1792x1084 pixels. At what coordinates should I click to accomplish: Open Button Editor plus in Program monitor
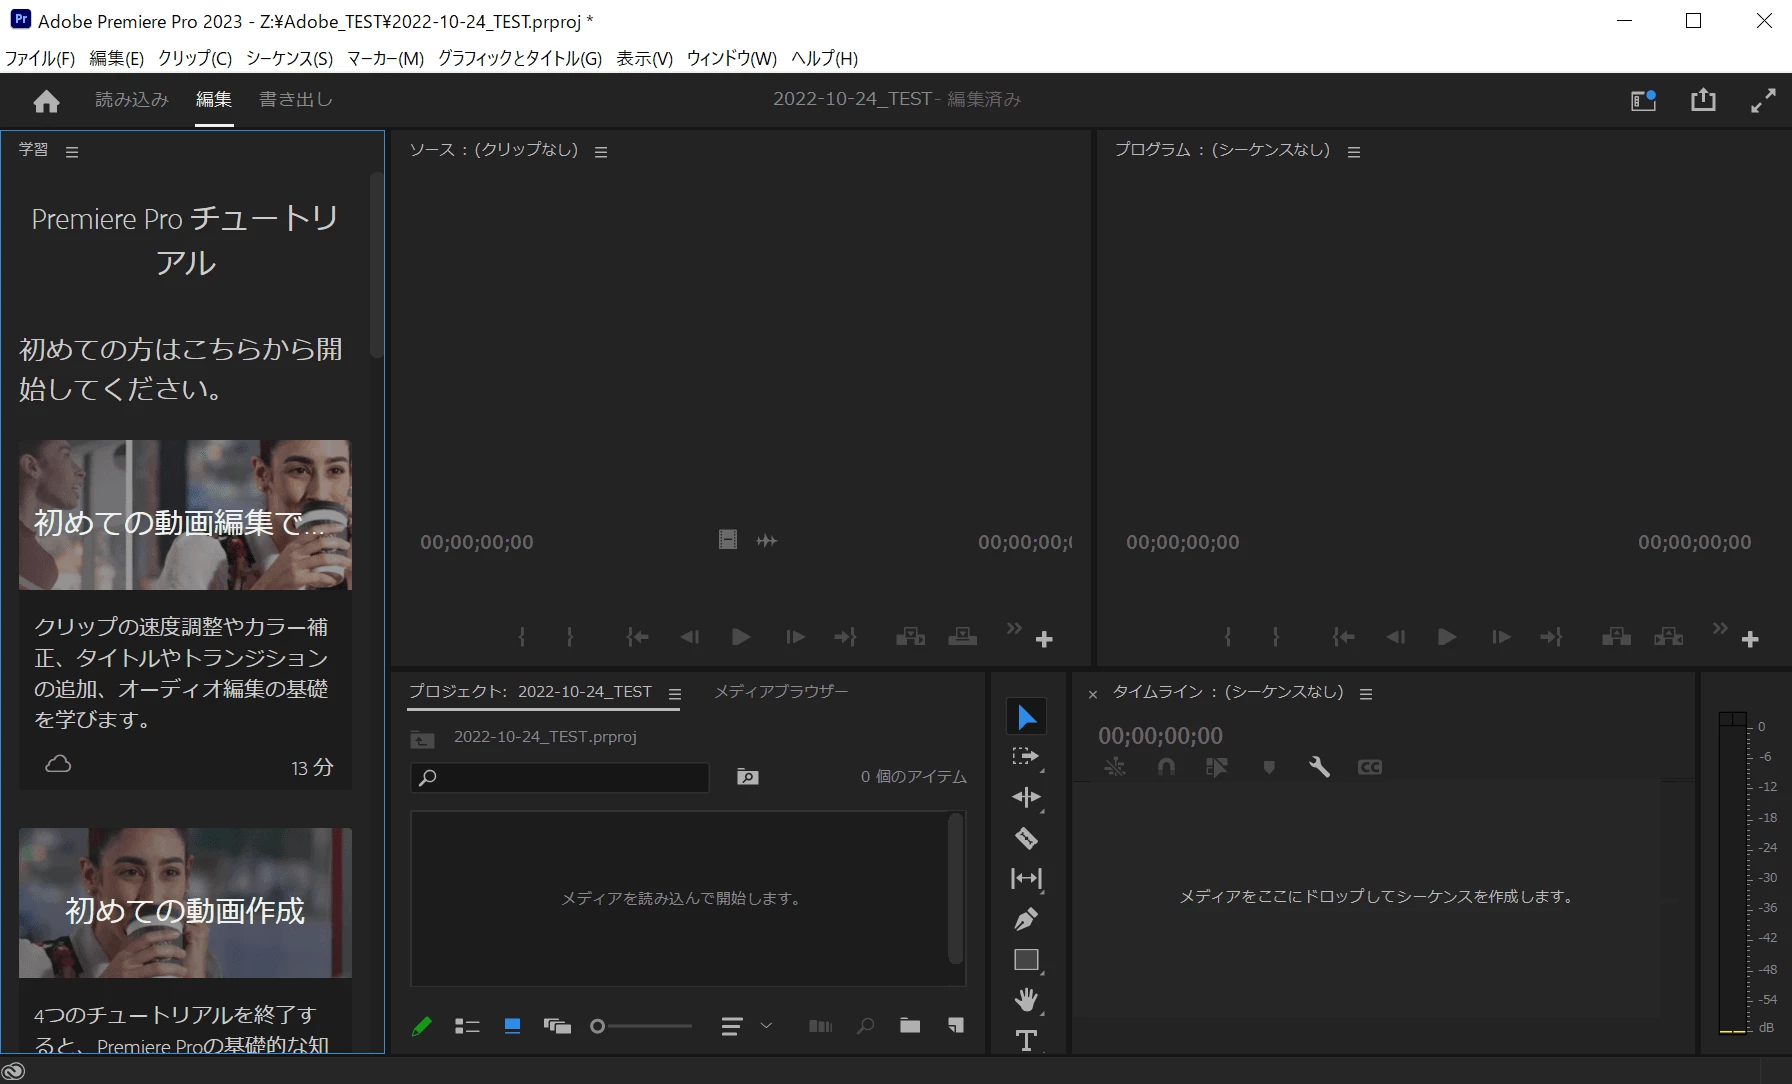point(1750,639)
